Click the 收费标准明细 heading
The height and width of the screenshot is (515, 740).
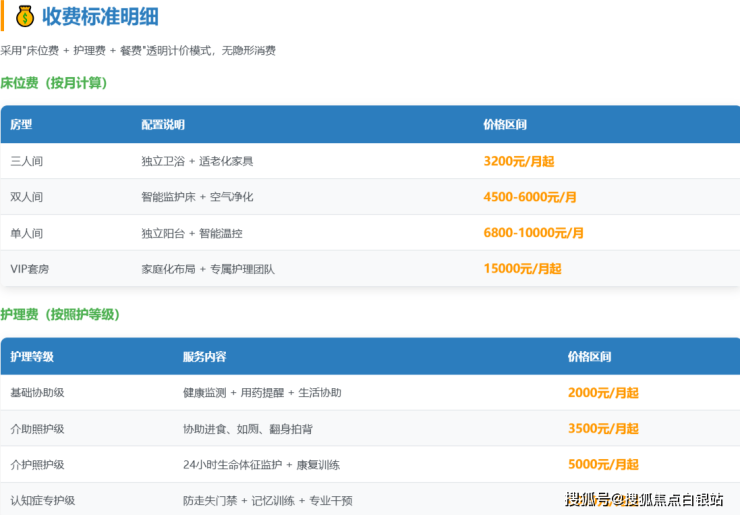click(100, 17)
